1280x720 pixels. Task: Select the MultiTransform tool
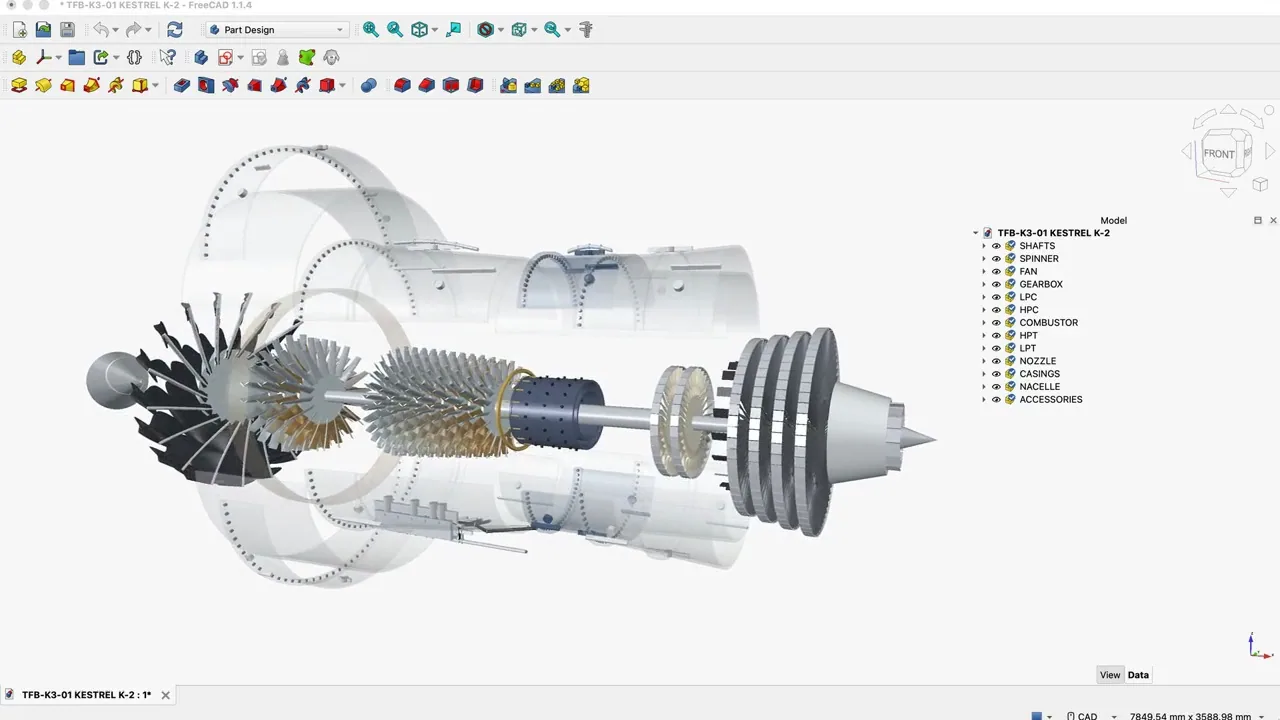[x=581, y=86]
